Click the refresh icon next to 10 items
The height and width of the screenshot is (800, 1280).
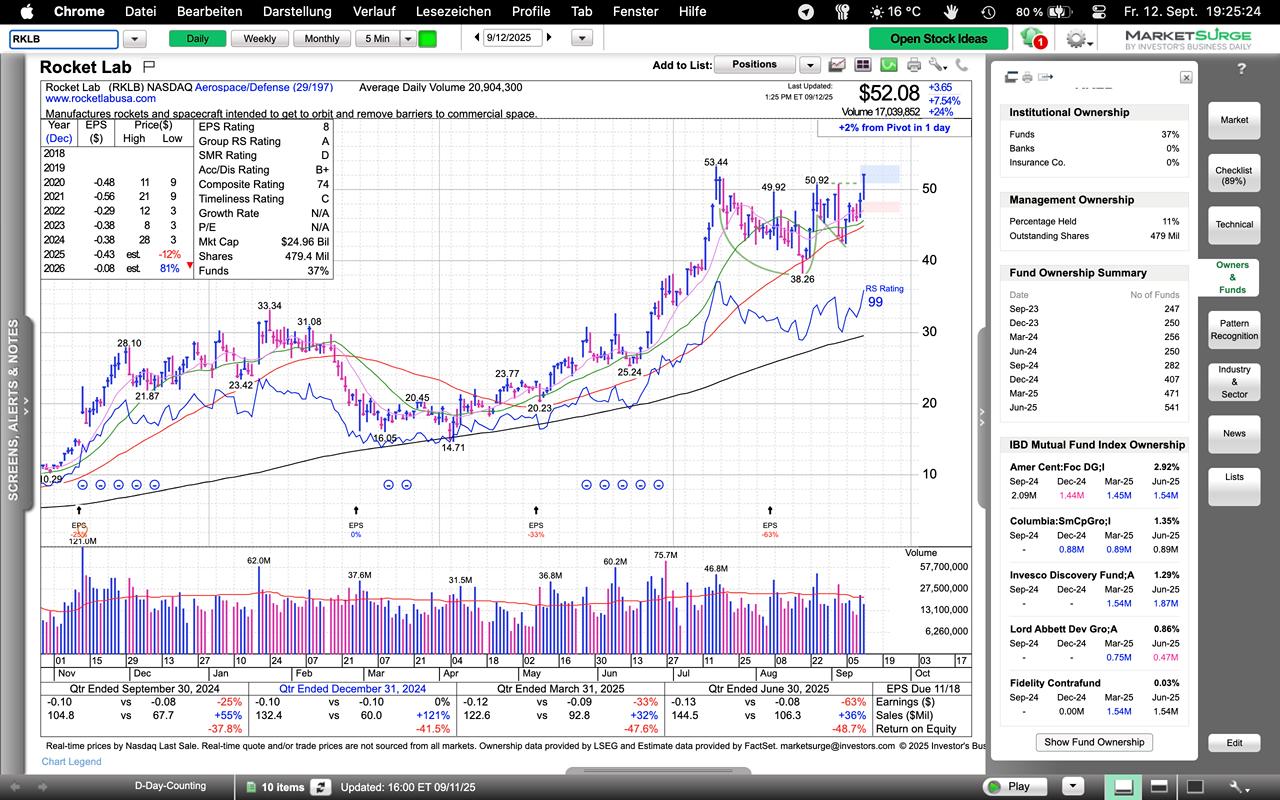[x=320, y=787]
